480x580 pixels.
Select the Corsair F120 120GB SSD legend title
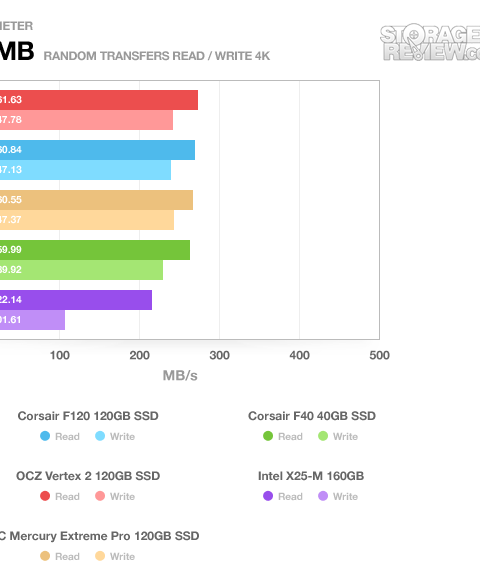click(88, 416)
